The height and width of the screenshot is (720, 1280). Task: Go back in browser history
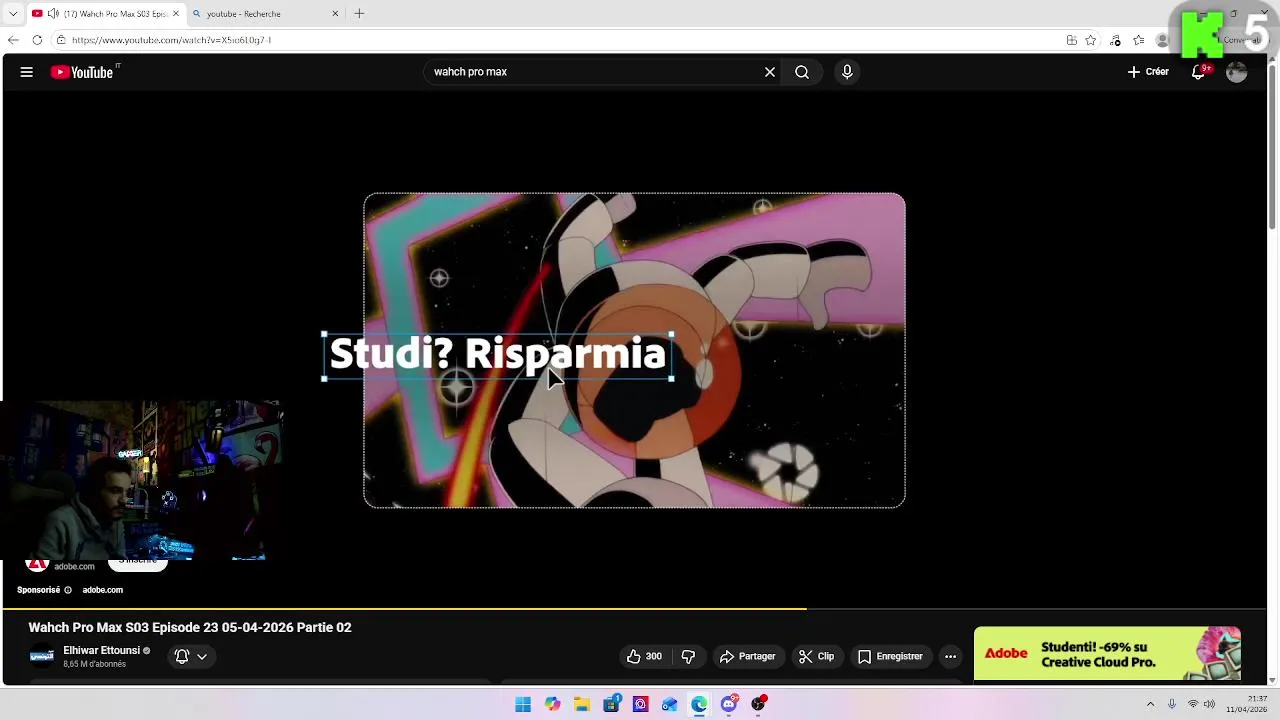pos(13,40)
